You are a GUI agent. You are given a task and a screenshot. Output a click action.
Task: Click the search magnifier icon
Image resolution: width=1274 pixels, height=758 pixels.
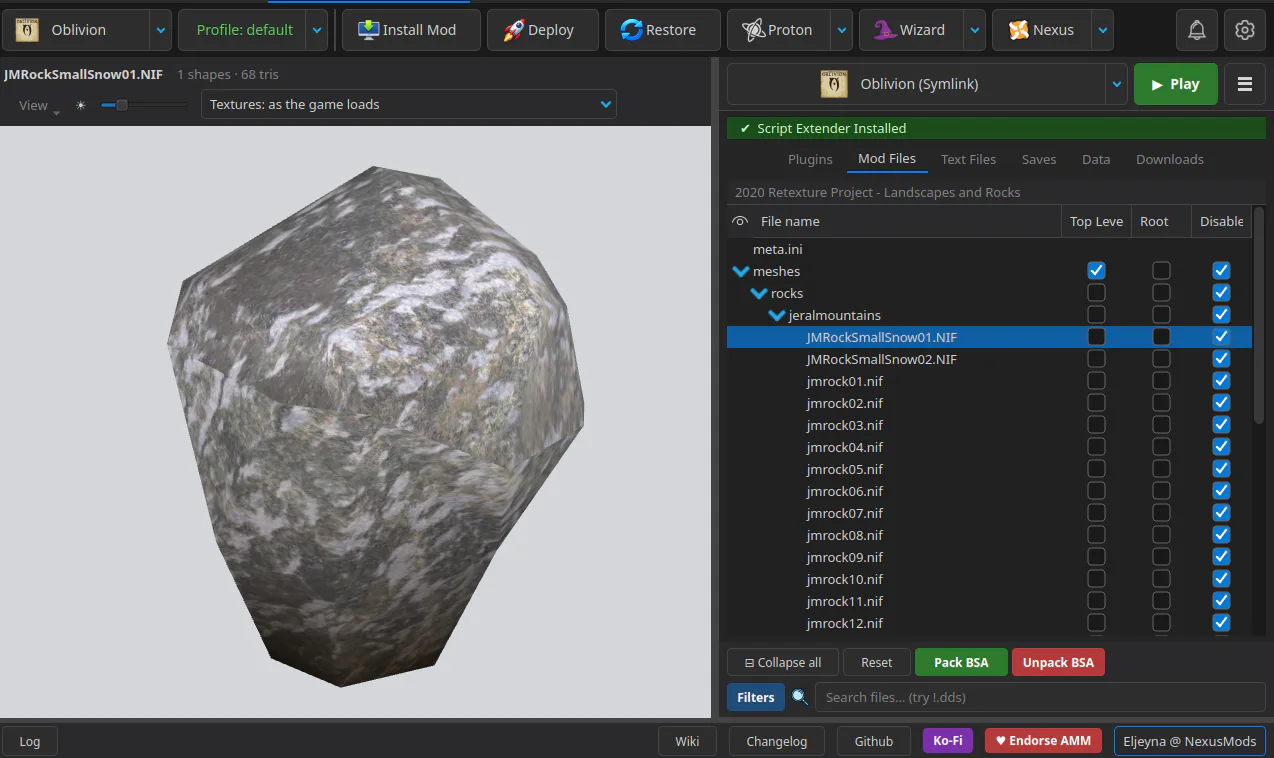[x=800, y=697]
